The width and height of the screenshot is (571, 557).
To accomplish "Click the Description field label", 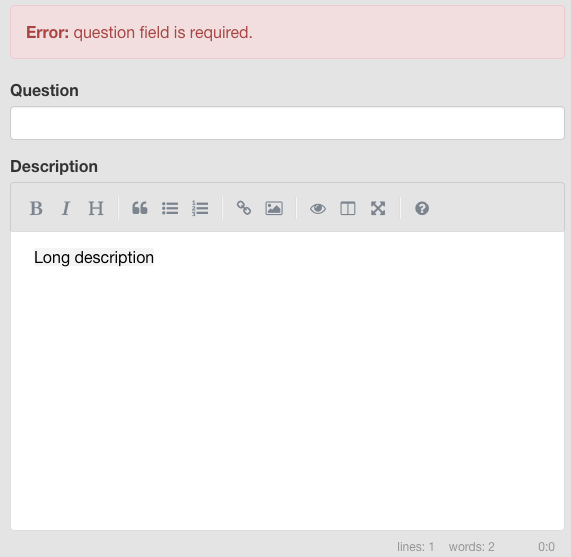I will tap(54, 167).
